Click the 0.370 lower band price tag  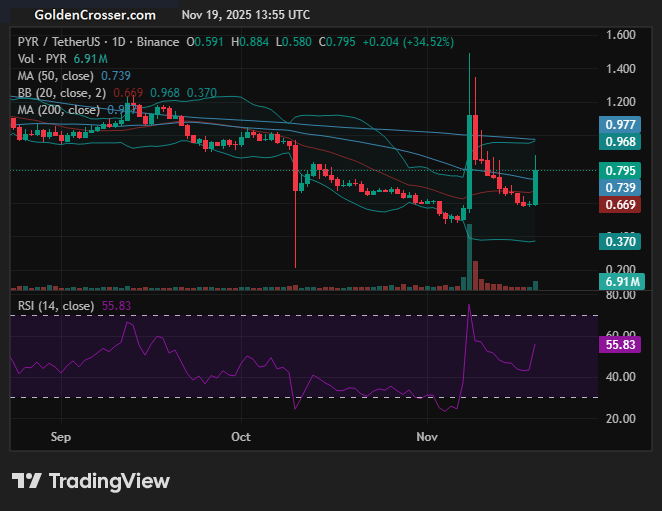point(620,242)
